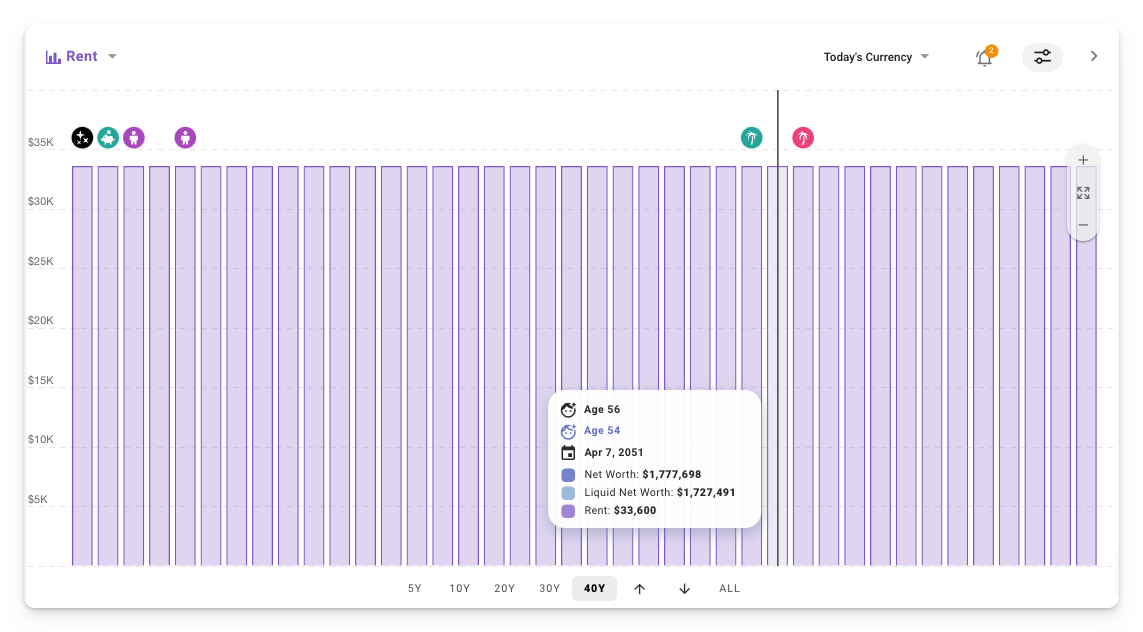Viewport: 1143px width, 632px height.
Task: Open the chart filter settings icon
Action: (x=1042, y=57)
